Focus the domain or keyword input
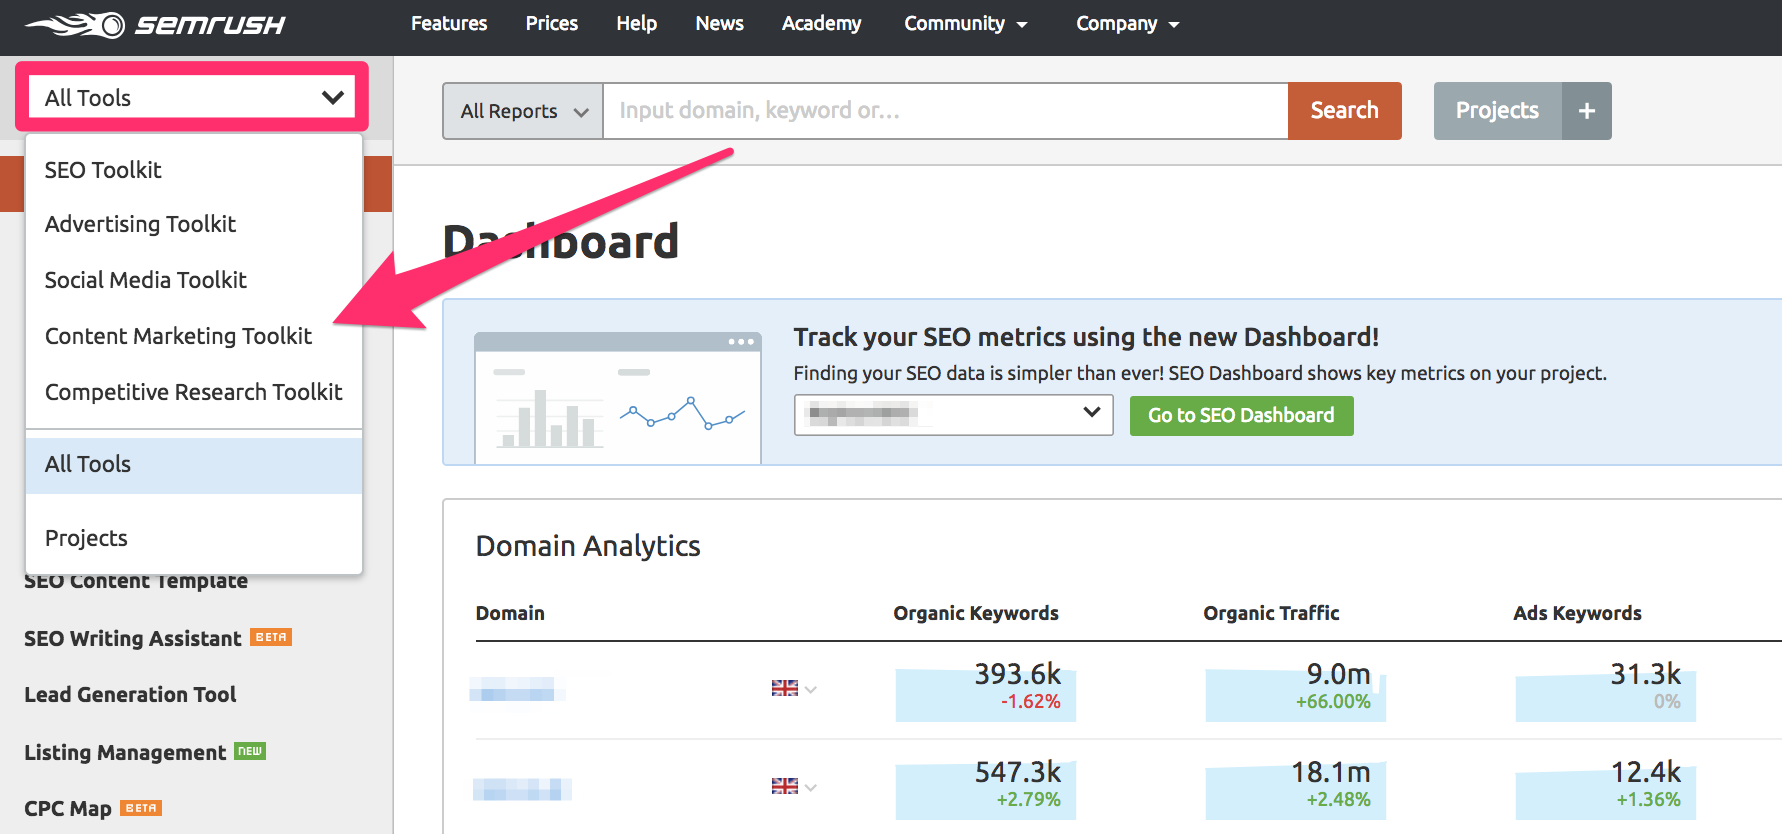1782x834 pixels. click(945, 111)
